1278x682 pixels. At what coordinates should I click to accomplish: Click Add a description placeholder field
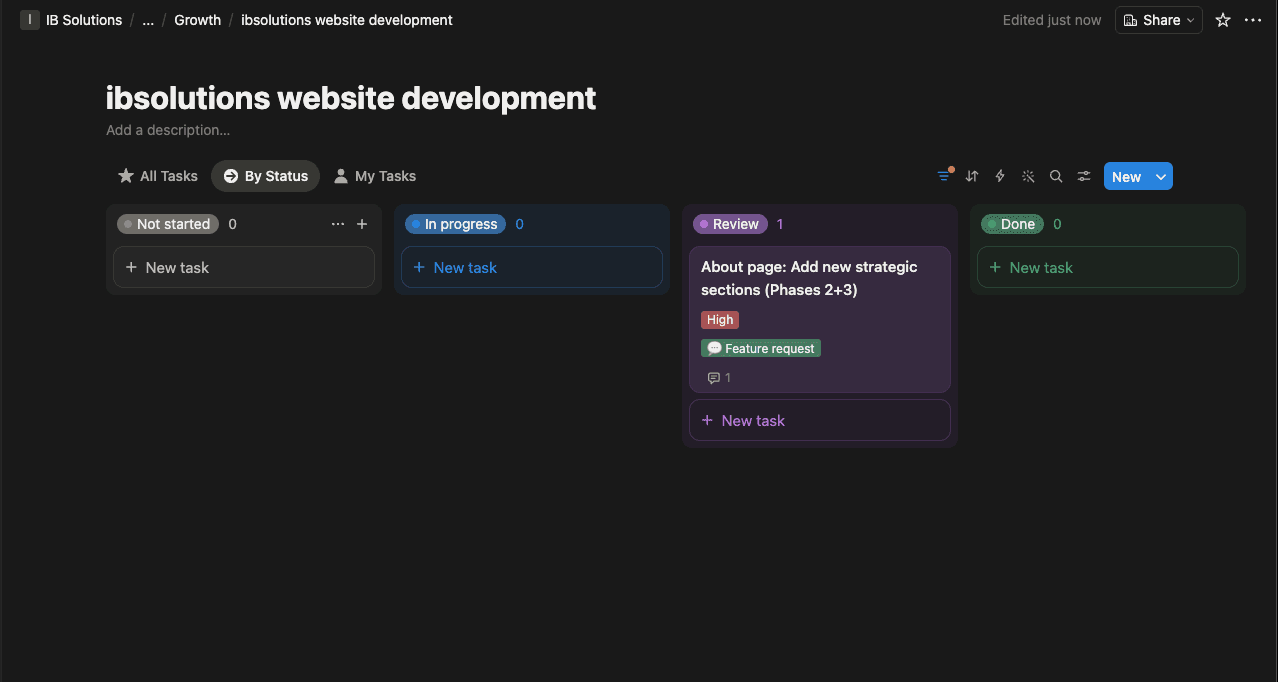[167, 129]
